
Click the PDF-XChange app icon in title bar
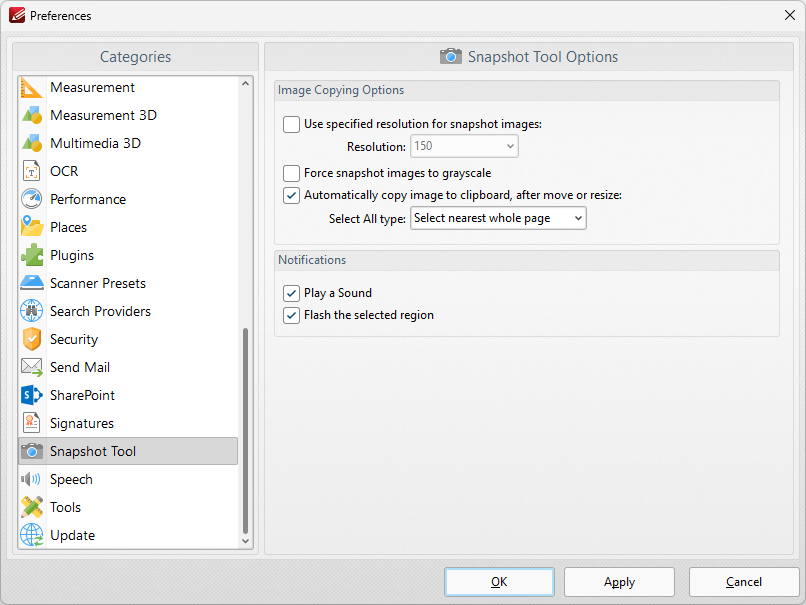[x=17, y=15]
